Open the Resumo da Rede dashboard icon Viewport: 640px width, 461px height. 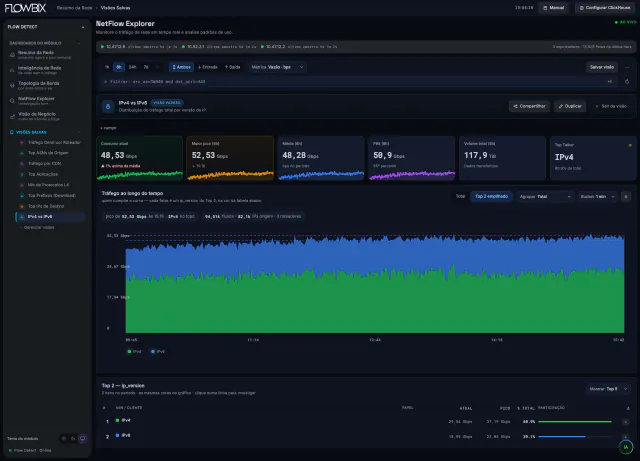pos(12,55)
